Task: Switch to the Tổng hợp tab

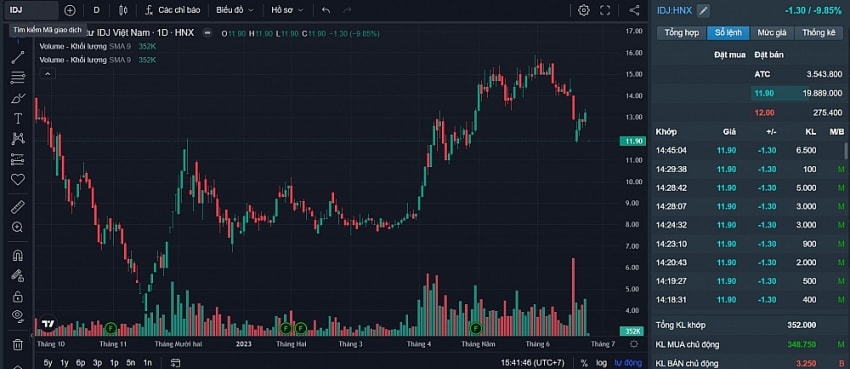Action: click(x=681, y=33)
